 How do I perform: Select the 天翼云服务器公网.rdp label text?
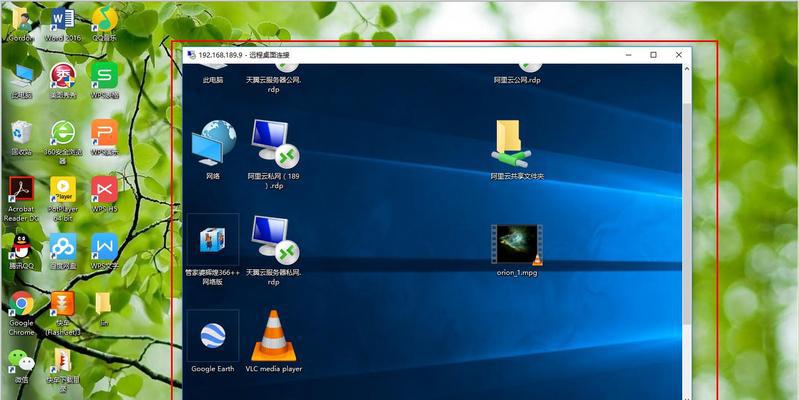pos(274,85)
